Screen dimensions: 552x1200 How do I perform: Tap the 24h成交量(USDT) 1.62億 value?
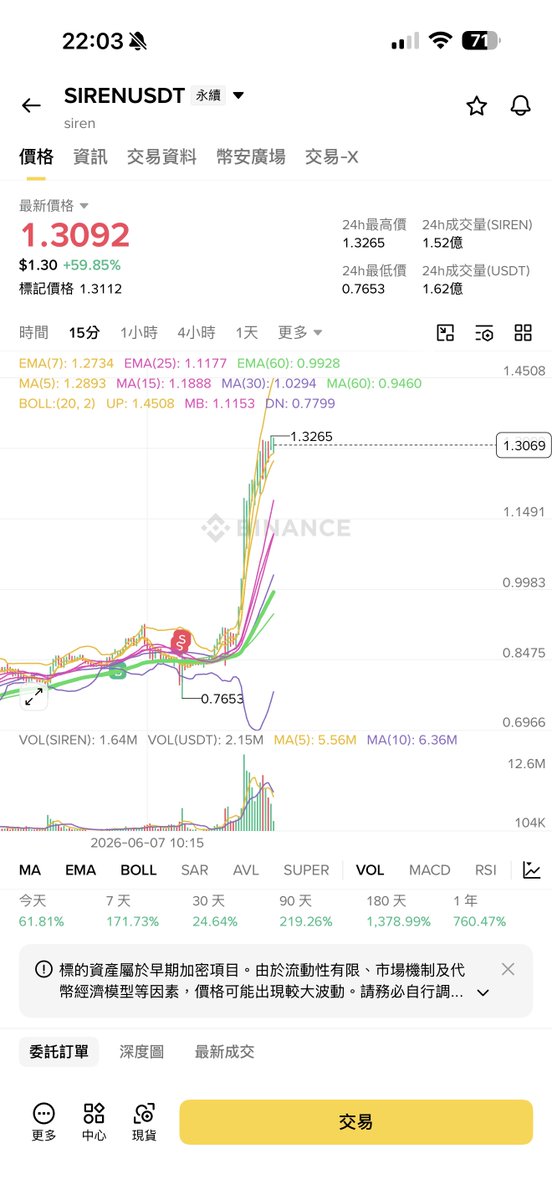click(x=443, y=289)
